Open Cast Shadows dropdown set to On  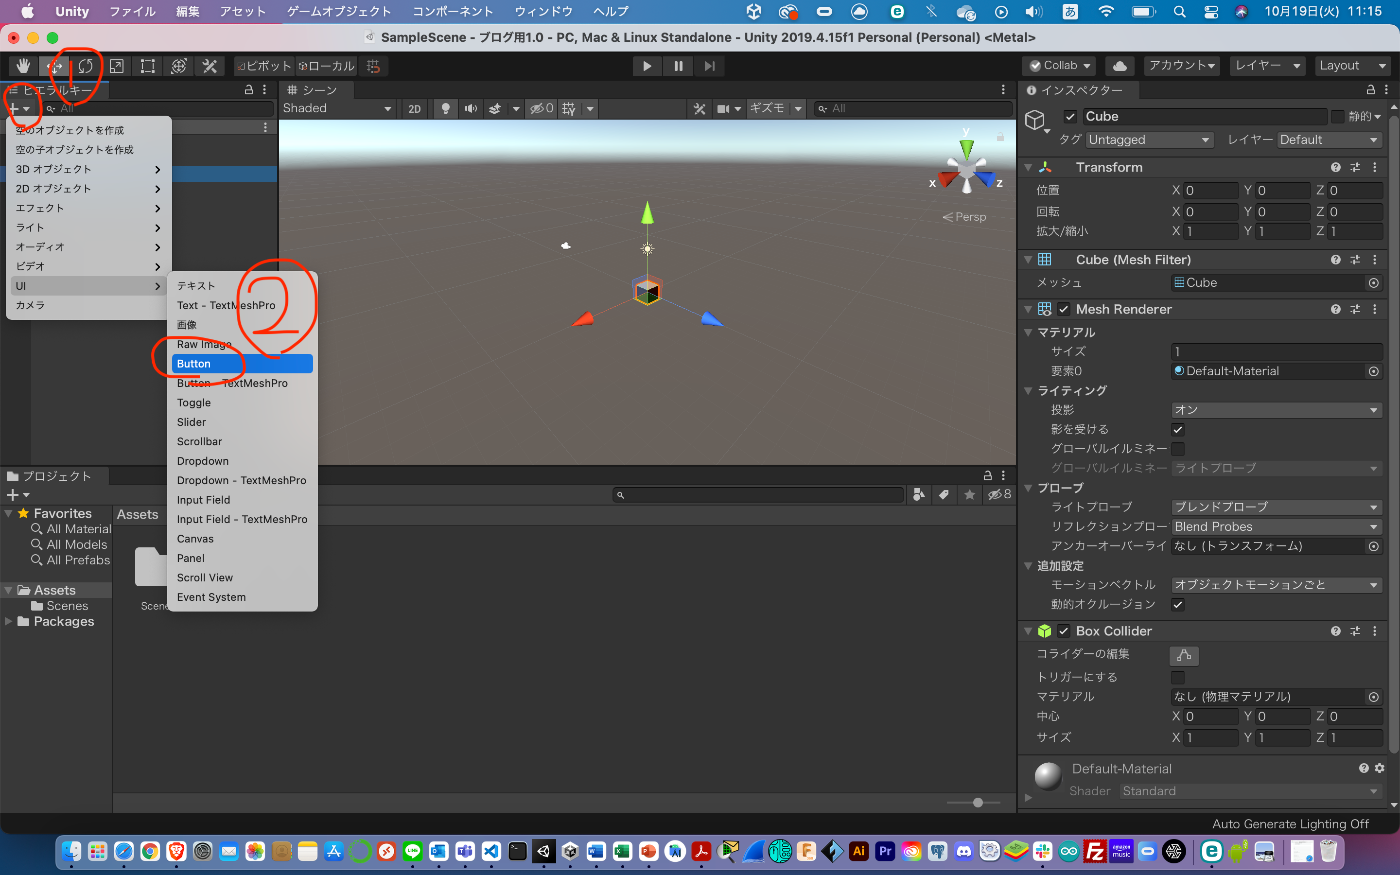coord(1277,410)
